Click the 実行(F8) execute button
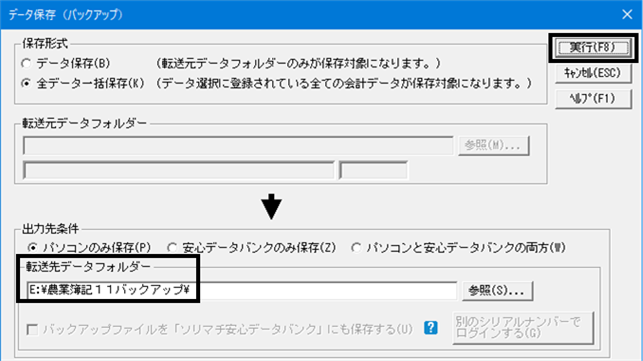 click(593, 48)
